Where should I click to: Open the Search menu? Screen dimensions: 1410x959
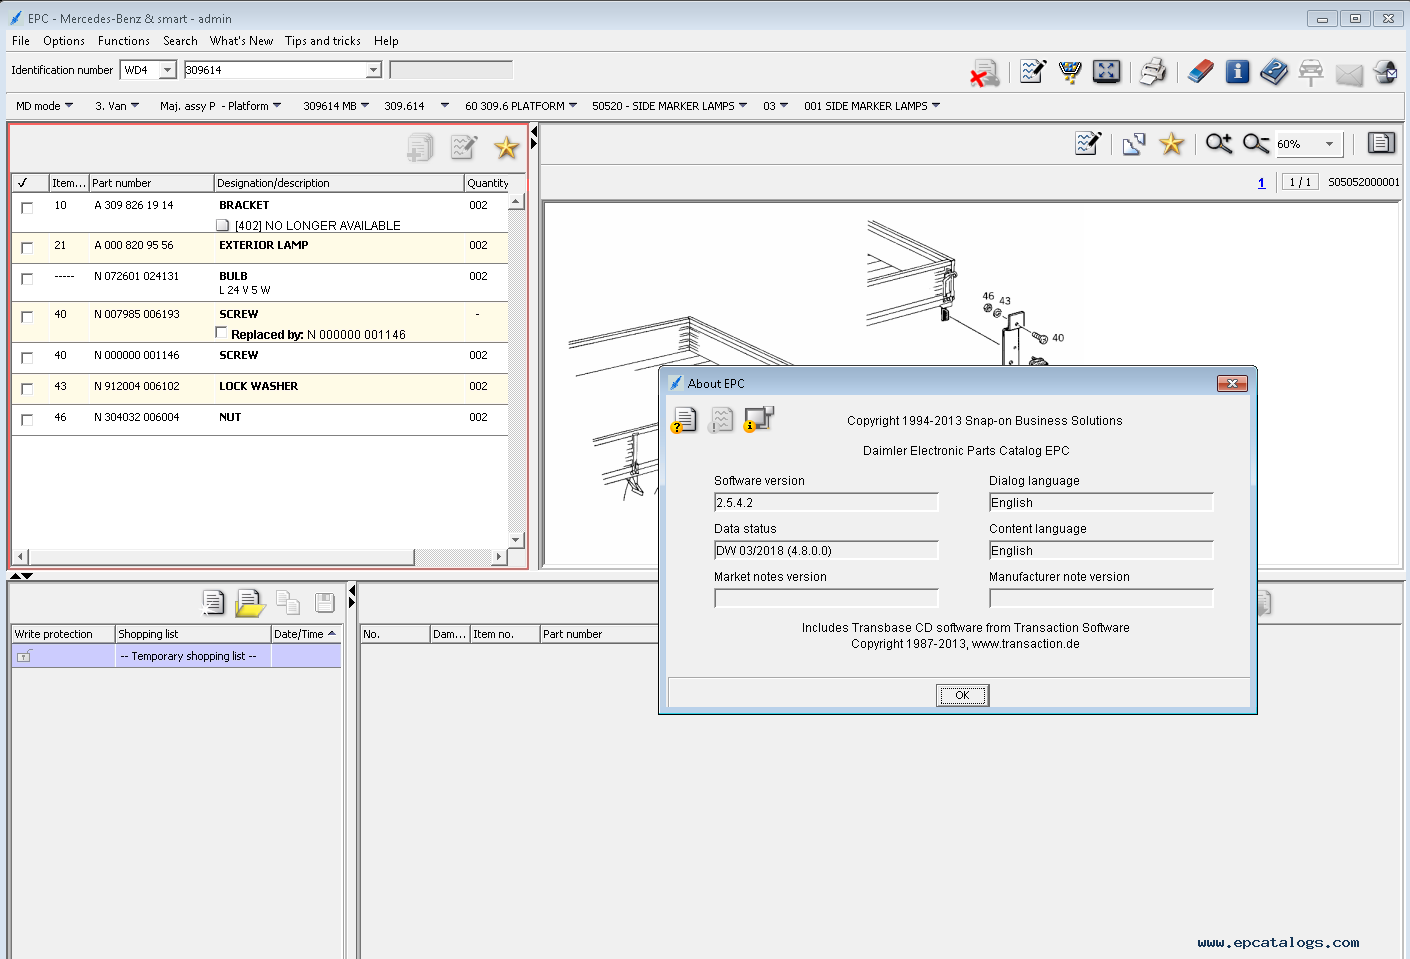click(x=180, y=41)
